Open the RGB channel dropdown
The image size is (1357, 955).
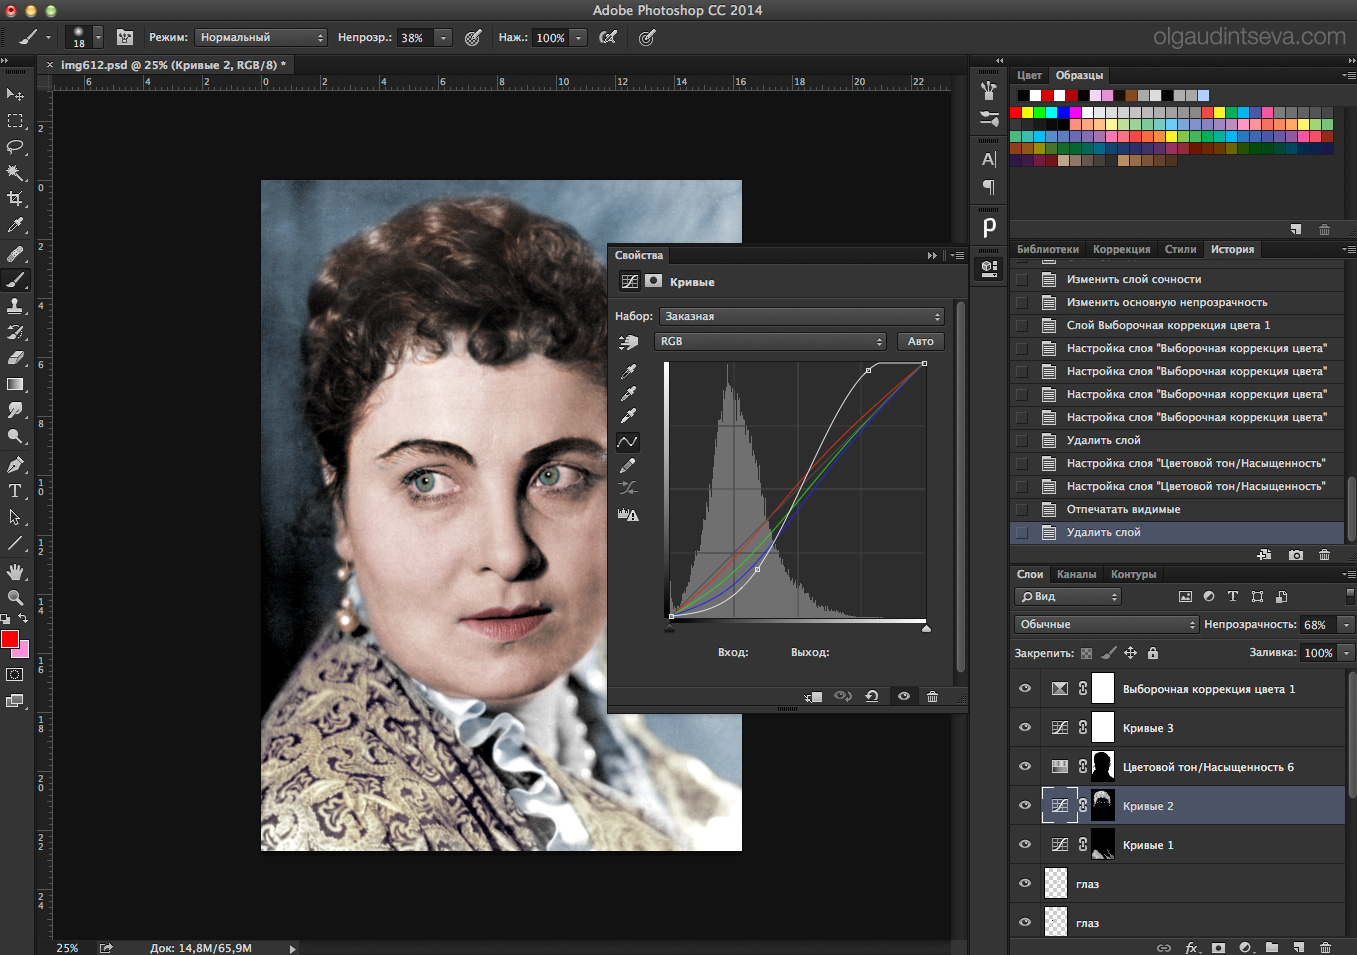770,341
